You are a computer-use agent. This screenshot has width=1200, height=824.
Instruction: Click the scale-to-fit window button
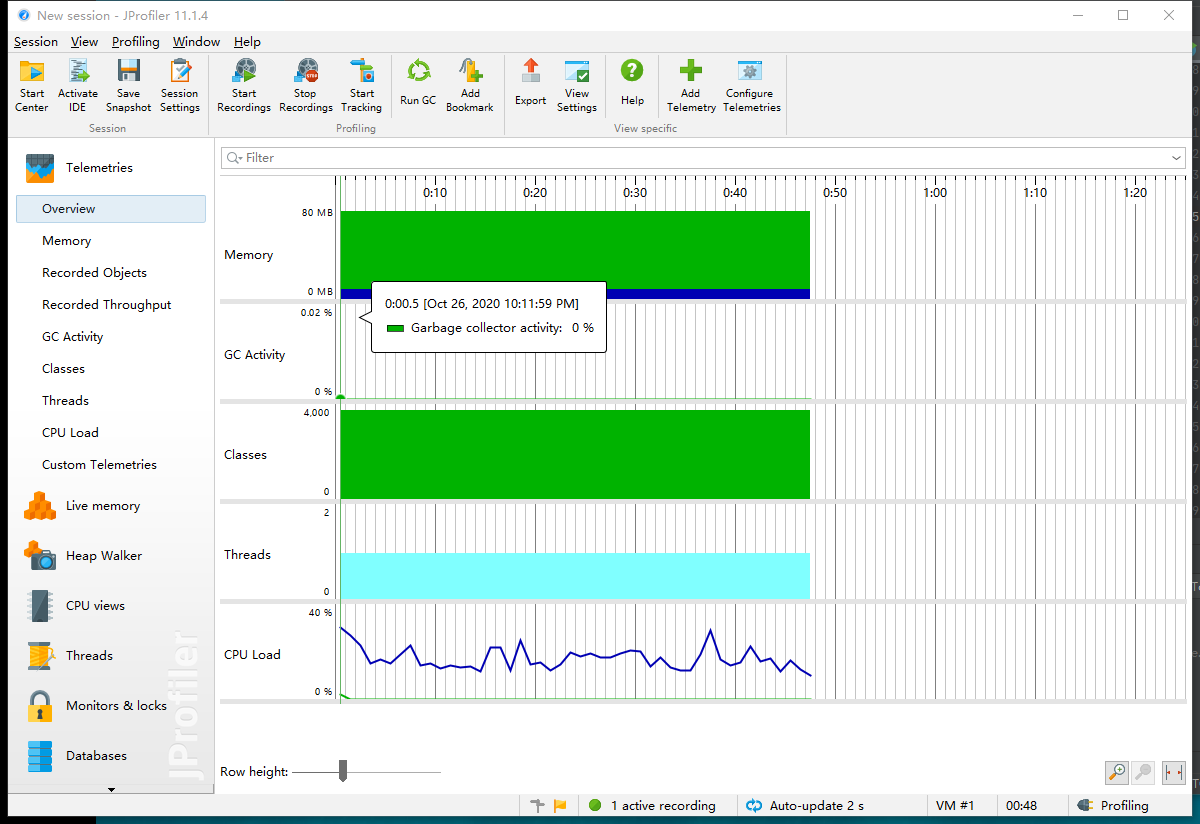[x=1173, y=772]
